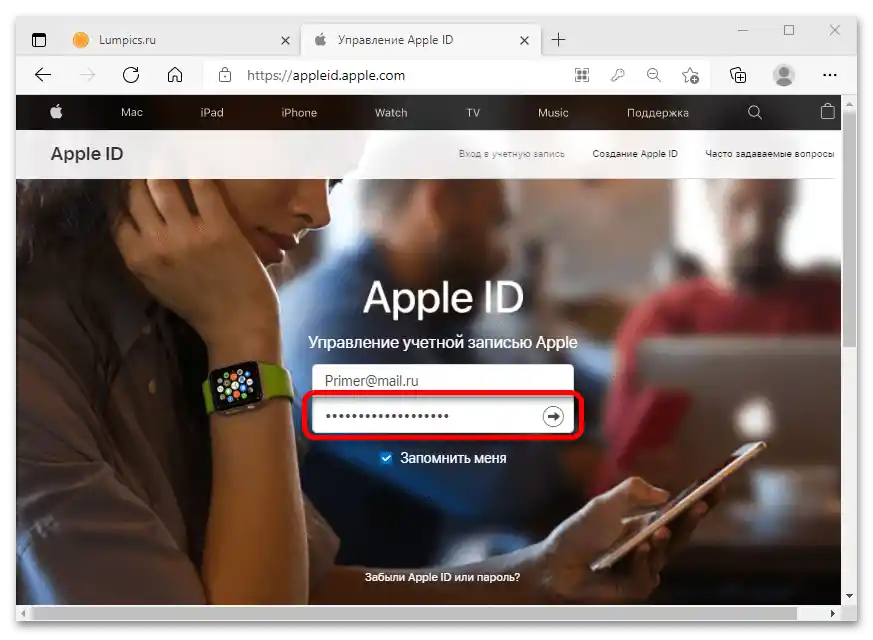Open the TV menu item
873x640 pixels.
coord(473,112)
